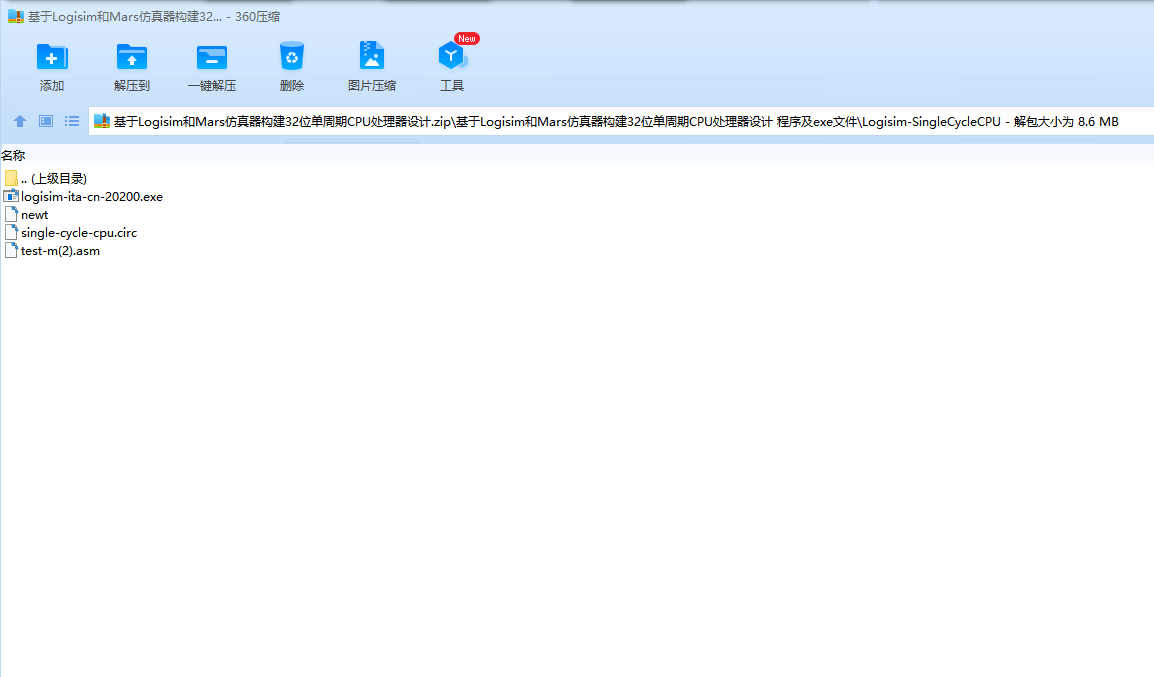Click the single-cycle-cpu.circ file icon
1154x677 pixels.
(10, 233)
